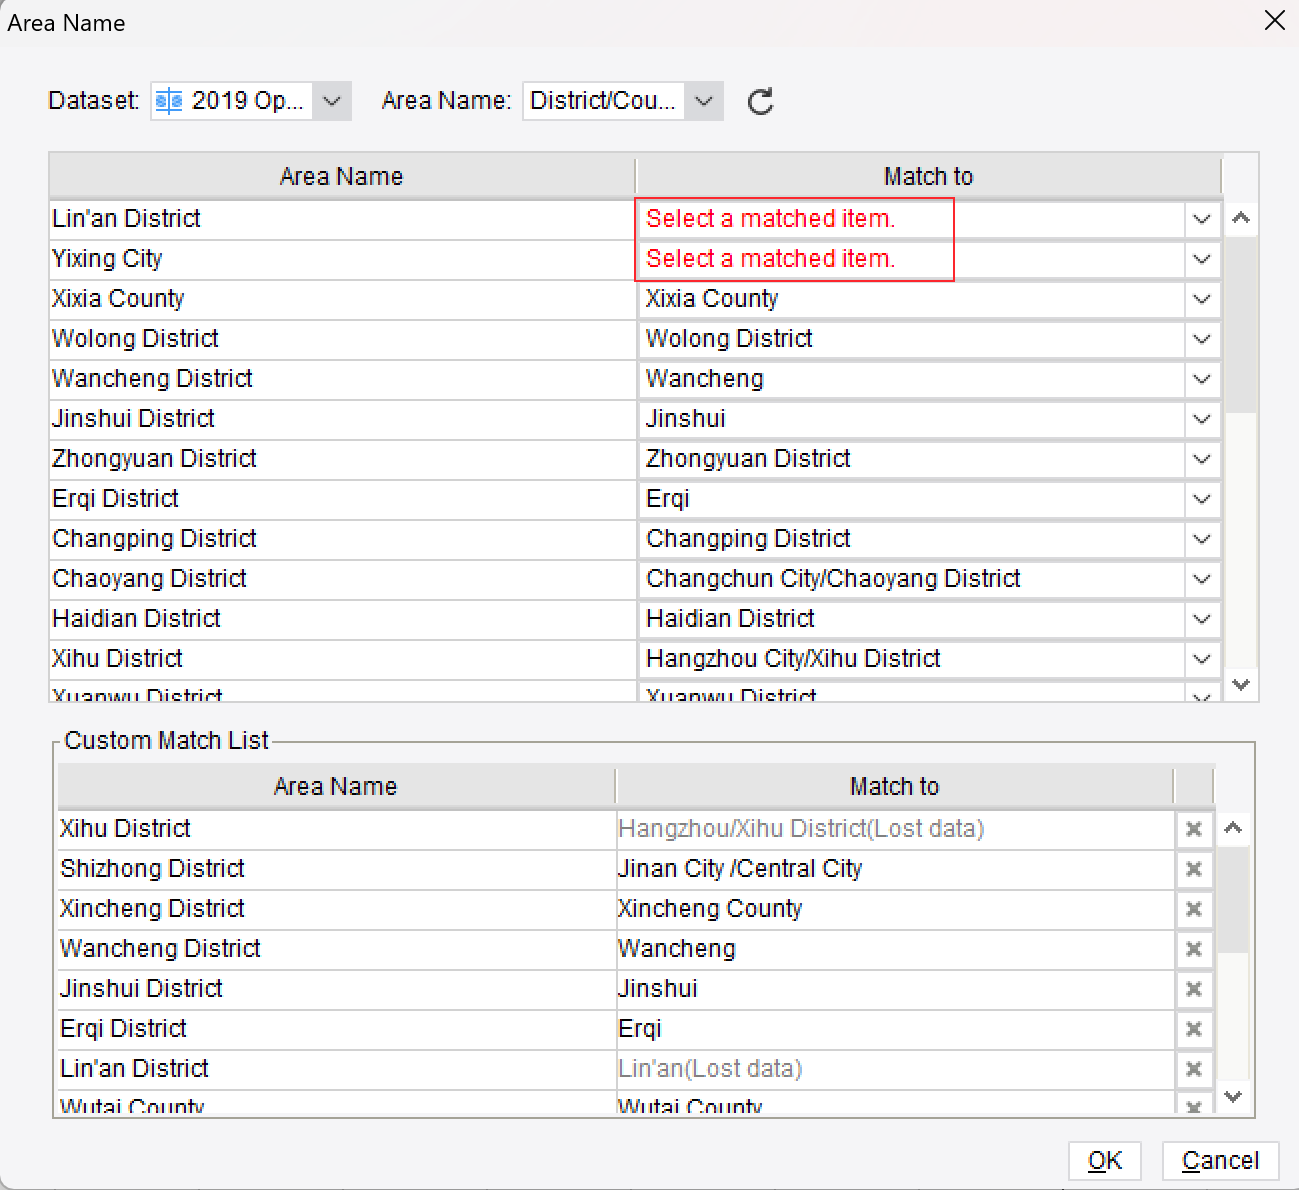Click Match to header in upper table
This screenshot has height=1190, width=1299.
point(928,177)
